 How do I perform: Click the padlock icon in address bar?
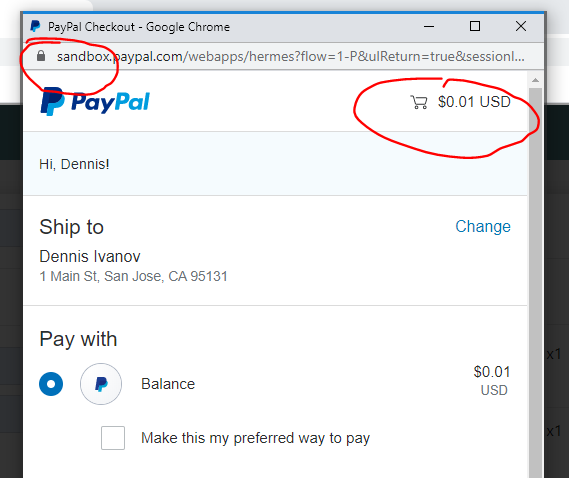[41, 56]
